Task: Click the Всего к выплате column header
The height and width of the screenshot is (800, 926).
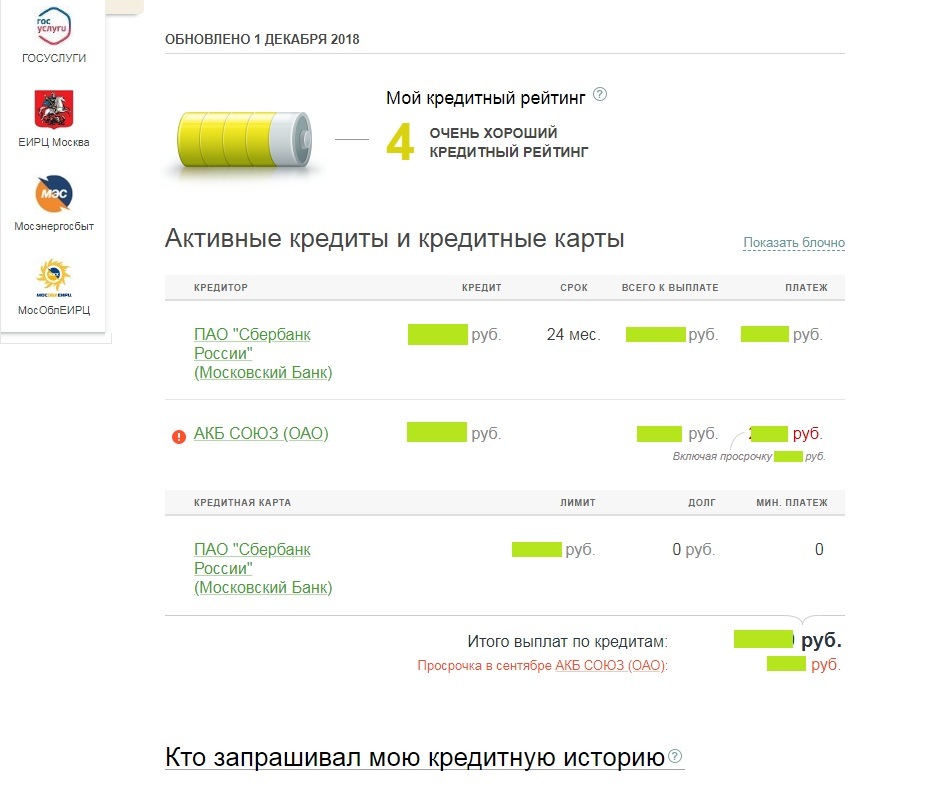Action: coord(669,288)
